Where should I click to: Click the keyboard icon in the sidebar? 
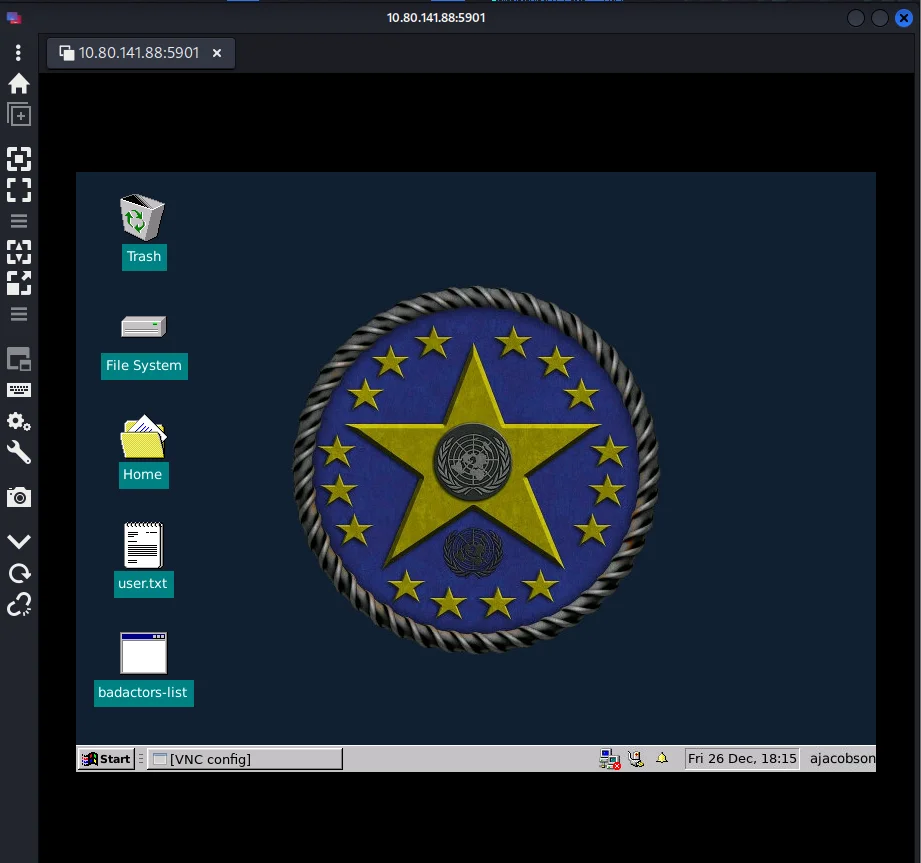(19, 390)
